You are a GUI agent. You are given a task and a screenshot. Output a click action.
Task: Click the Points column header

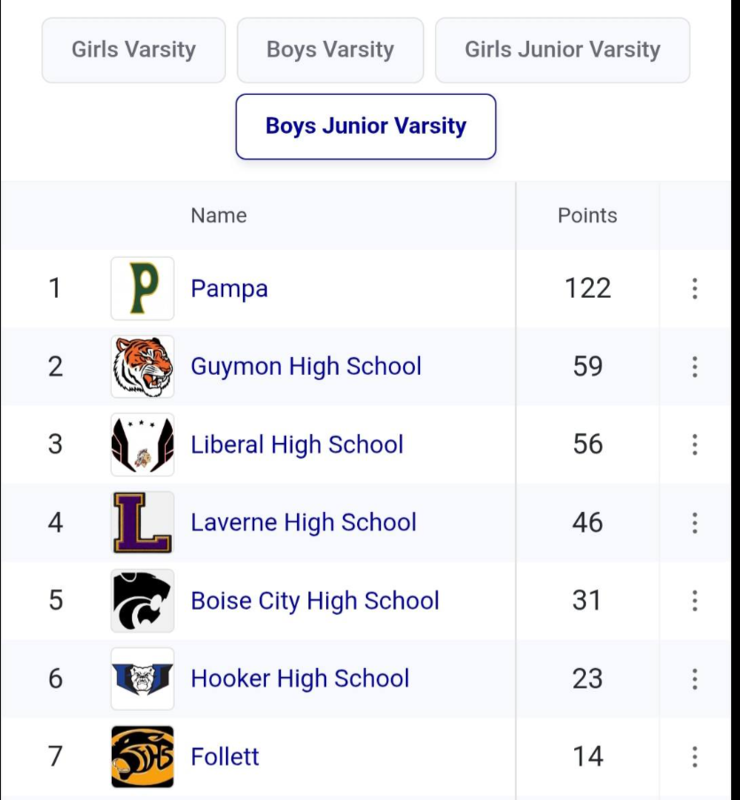587,215
